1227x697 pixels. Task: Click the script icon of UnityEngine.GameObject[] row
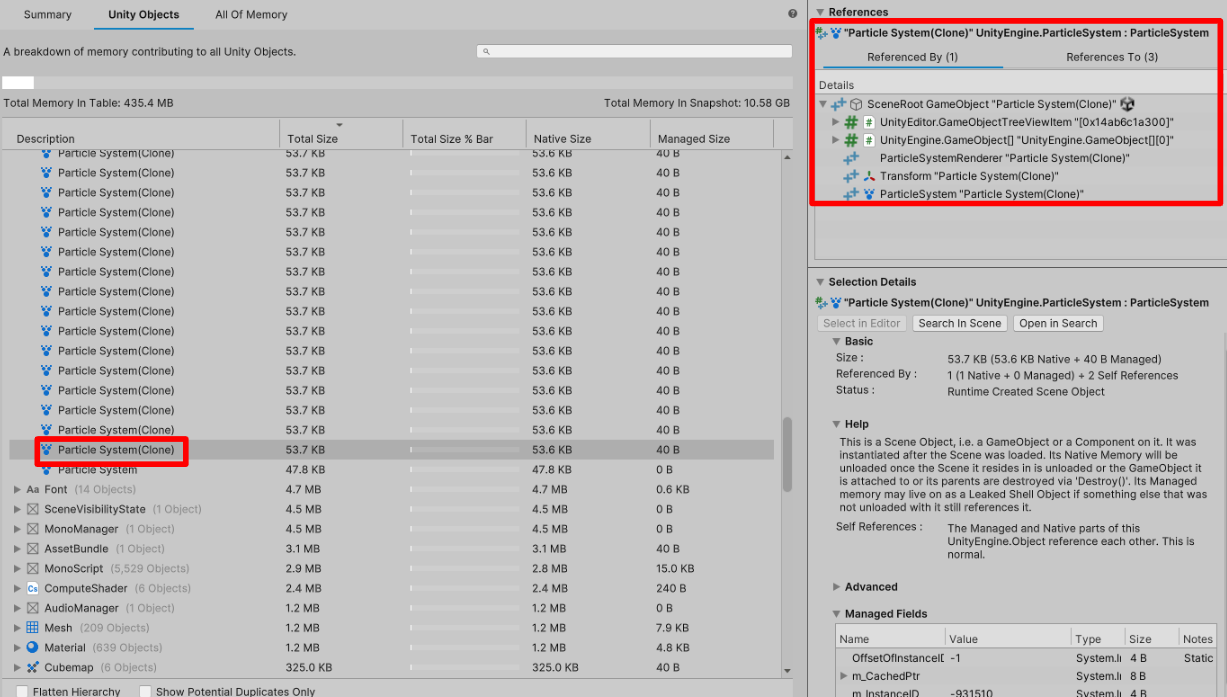pyautogui.click(x=869, y=140)
